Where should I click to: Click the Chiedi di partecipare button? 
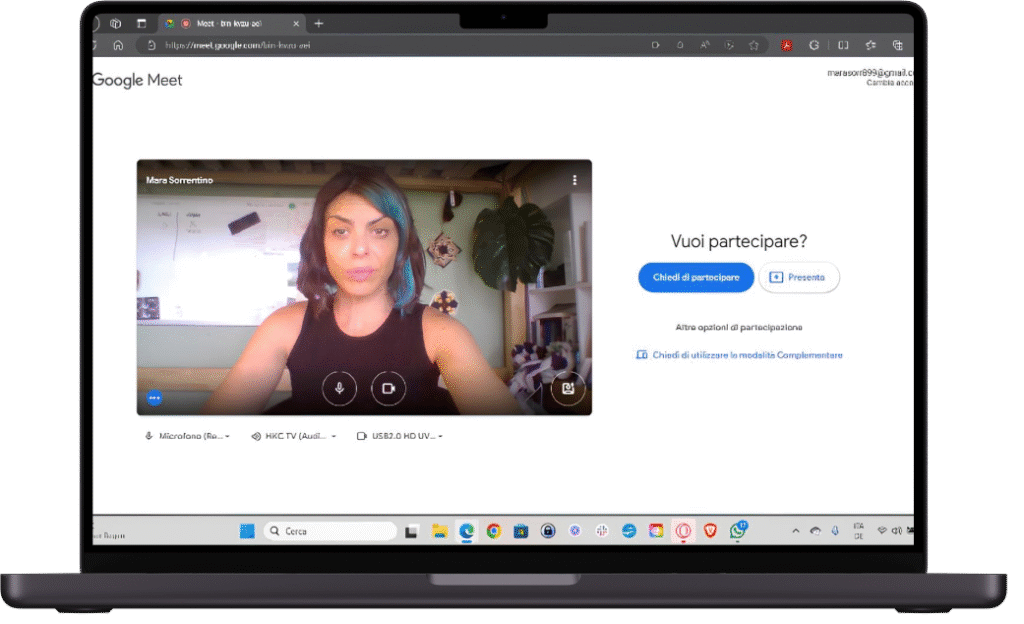coord(696,277)
